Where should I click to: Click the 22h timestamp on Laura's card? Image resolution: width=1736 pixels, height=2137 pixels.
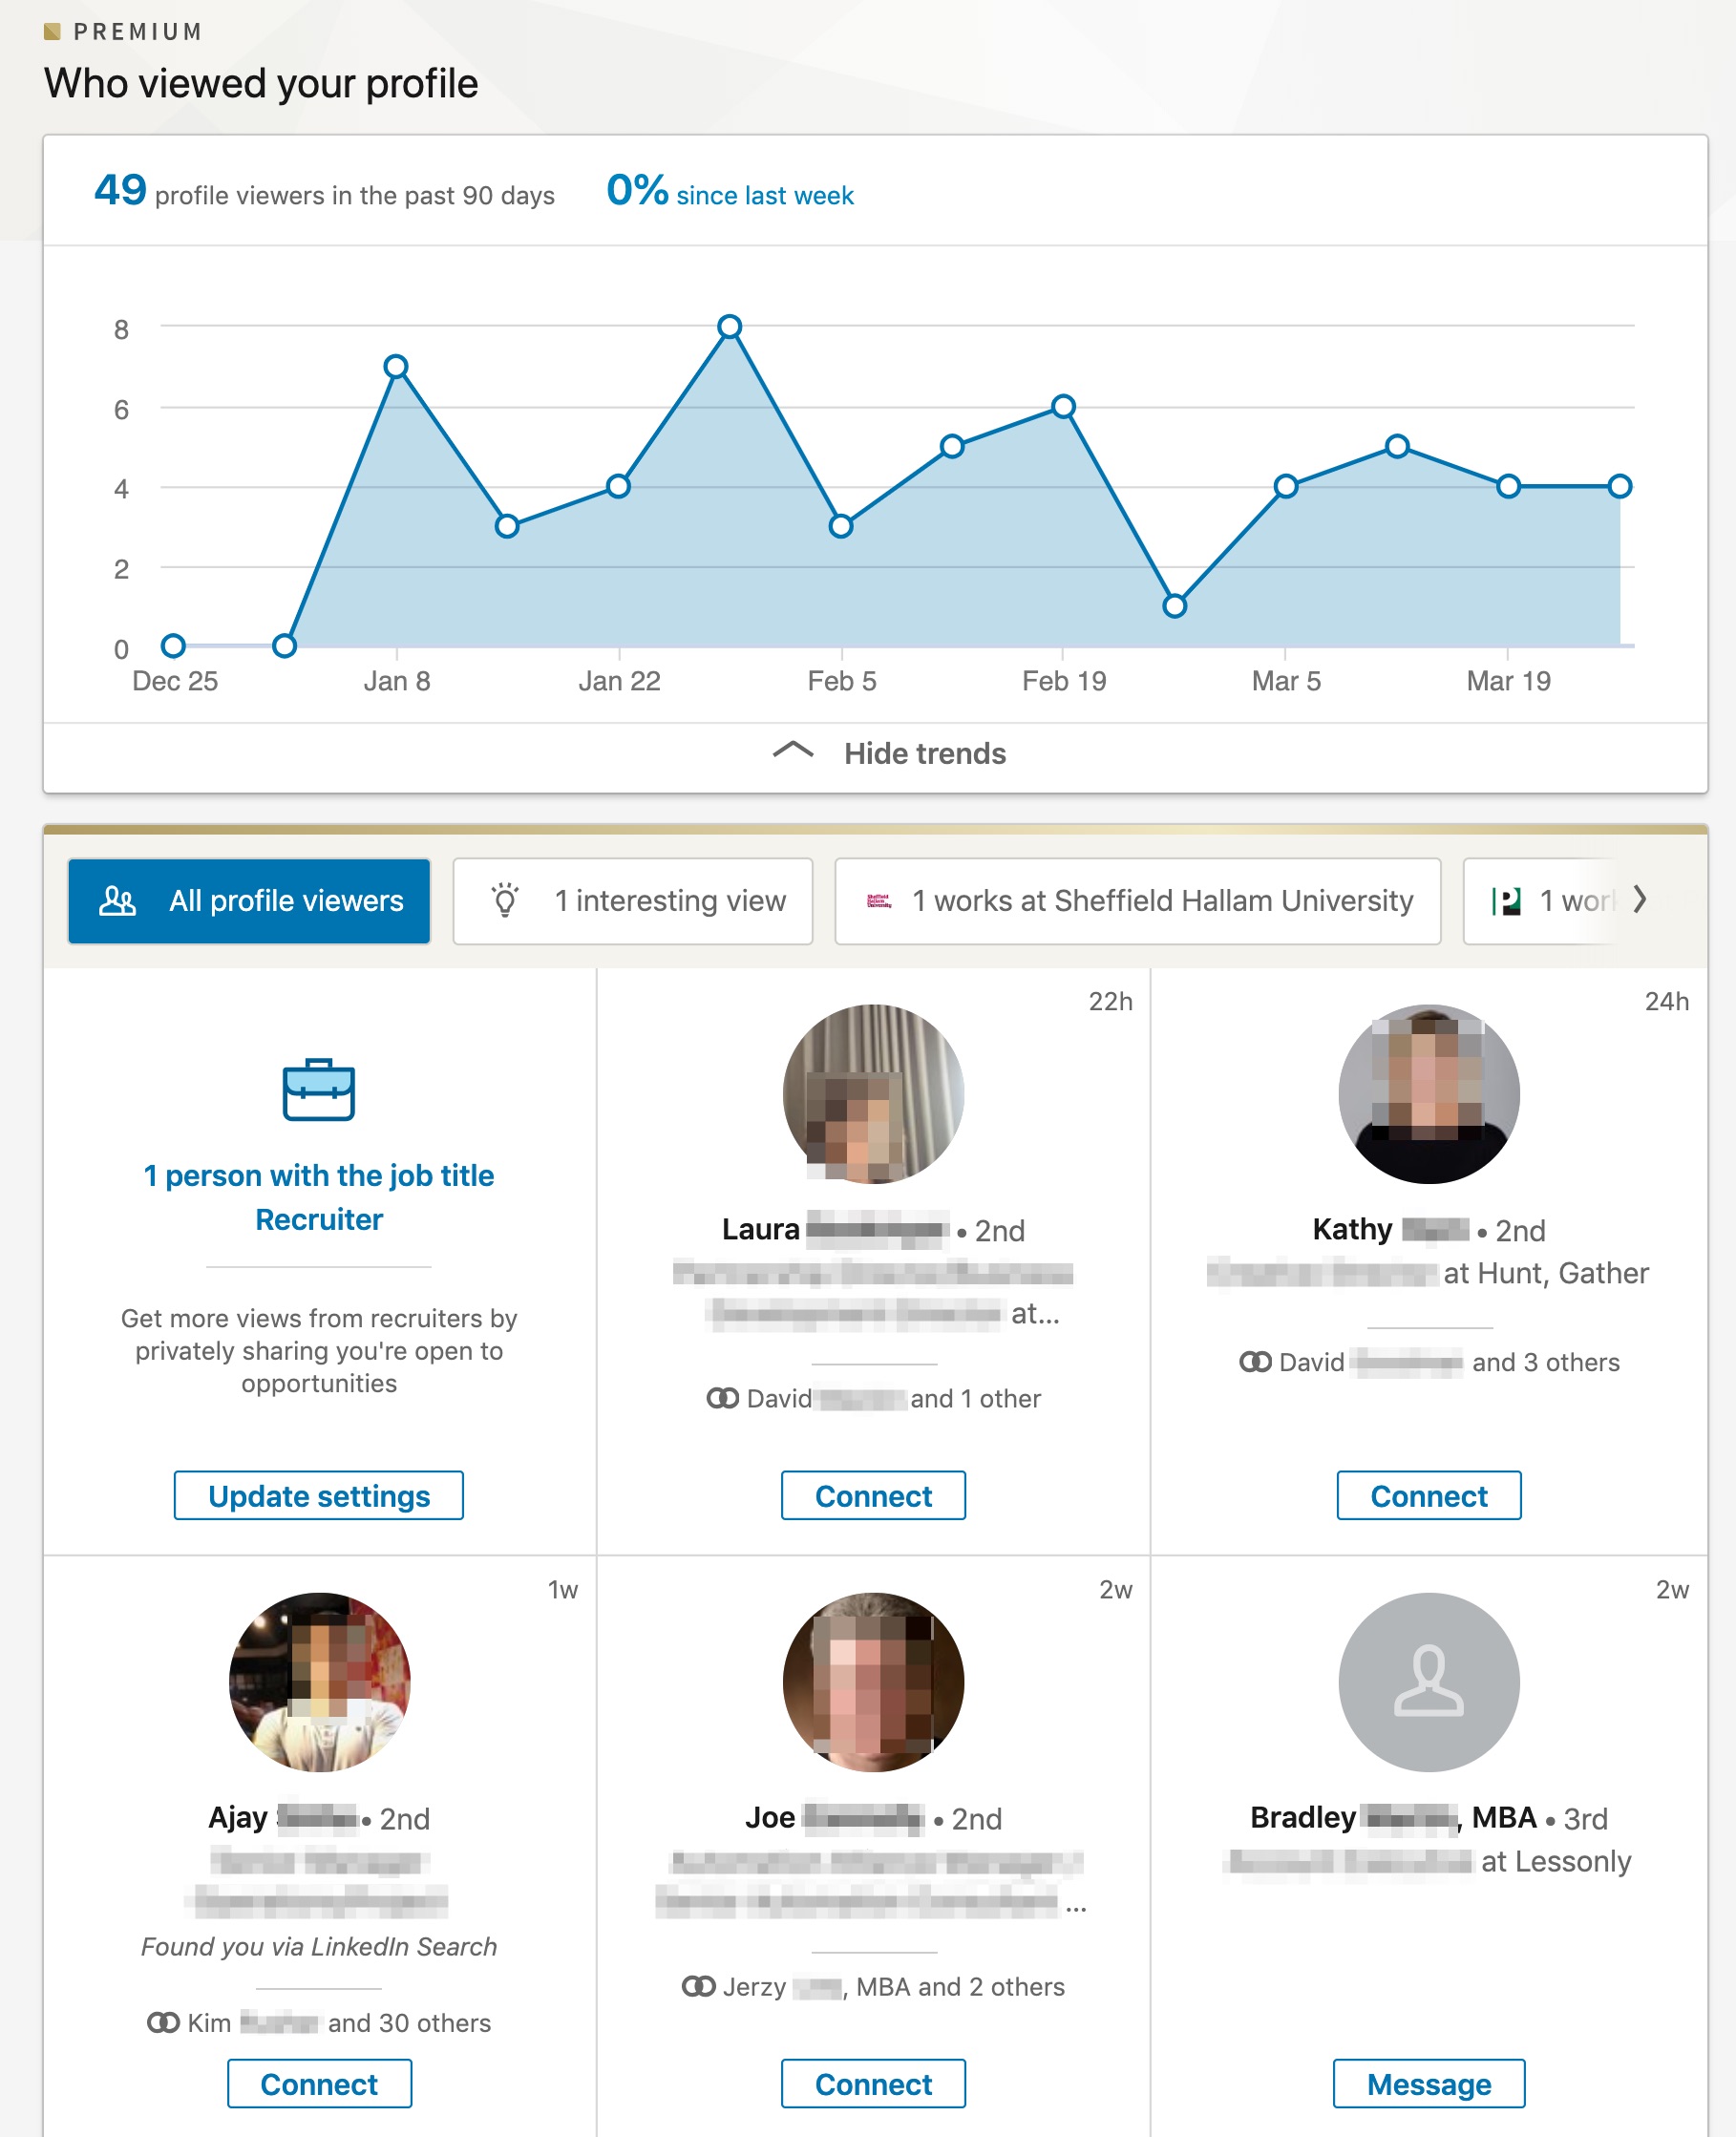click(x=1110, y=1001)
